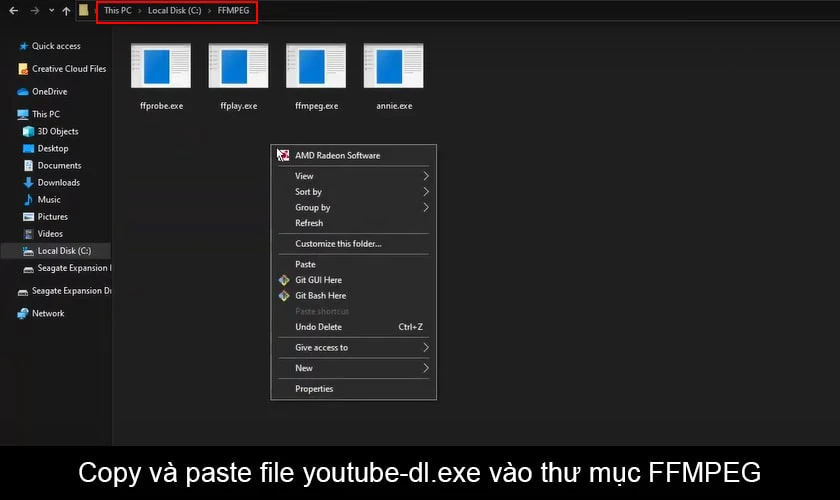This screenshot has height=500, width=840.
Task: Expand the Sort by submenu
Action: pos(354,192)
